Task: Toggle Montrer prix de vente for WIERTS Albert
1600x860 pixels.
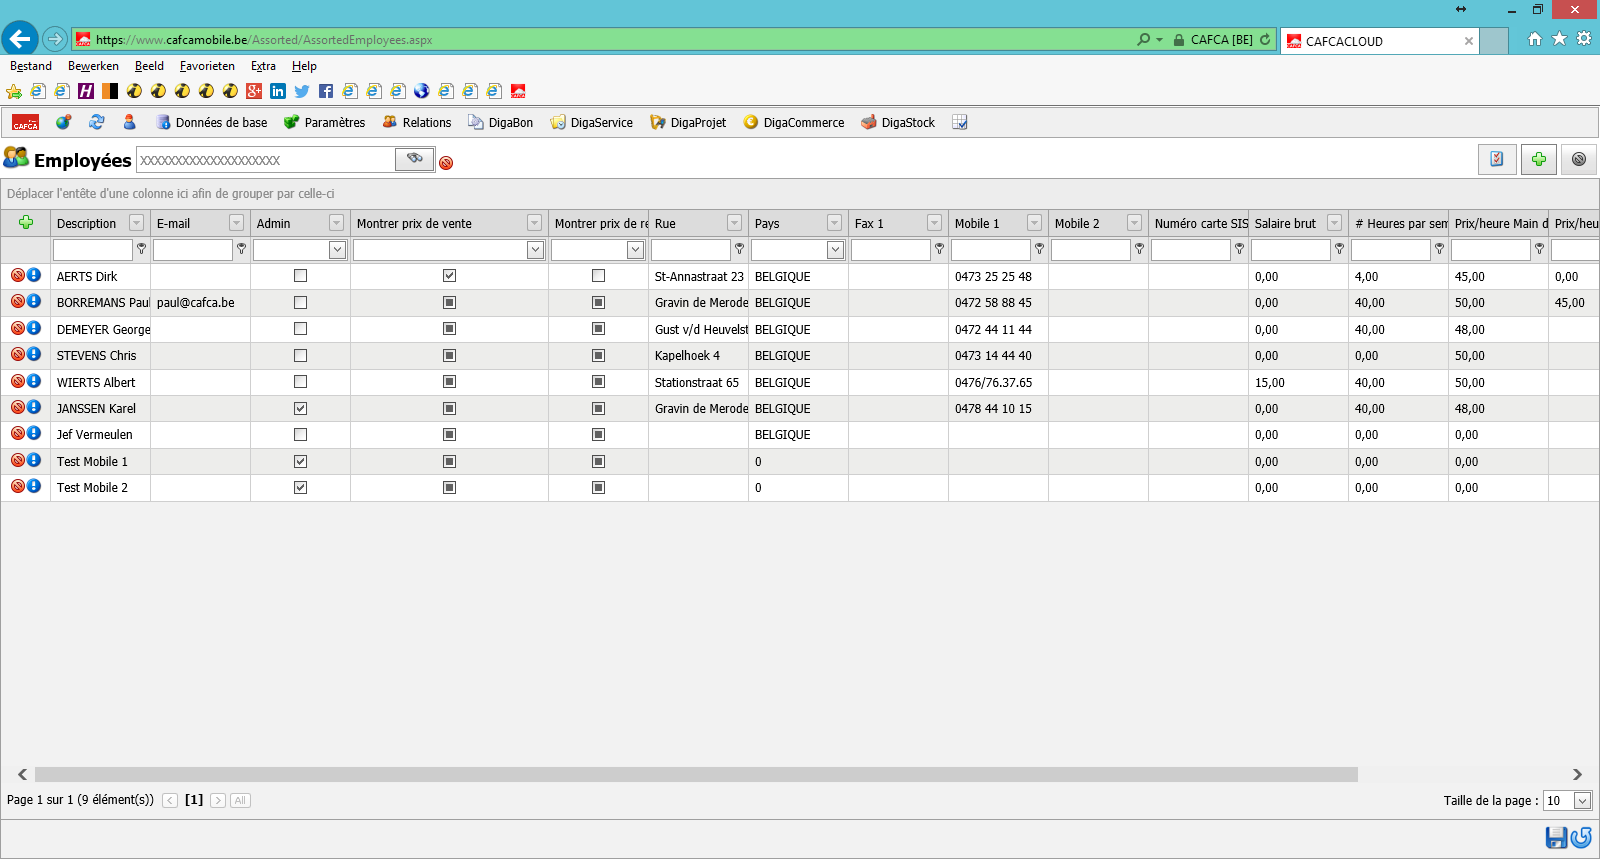Action: (x=449, y=382)
